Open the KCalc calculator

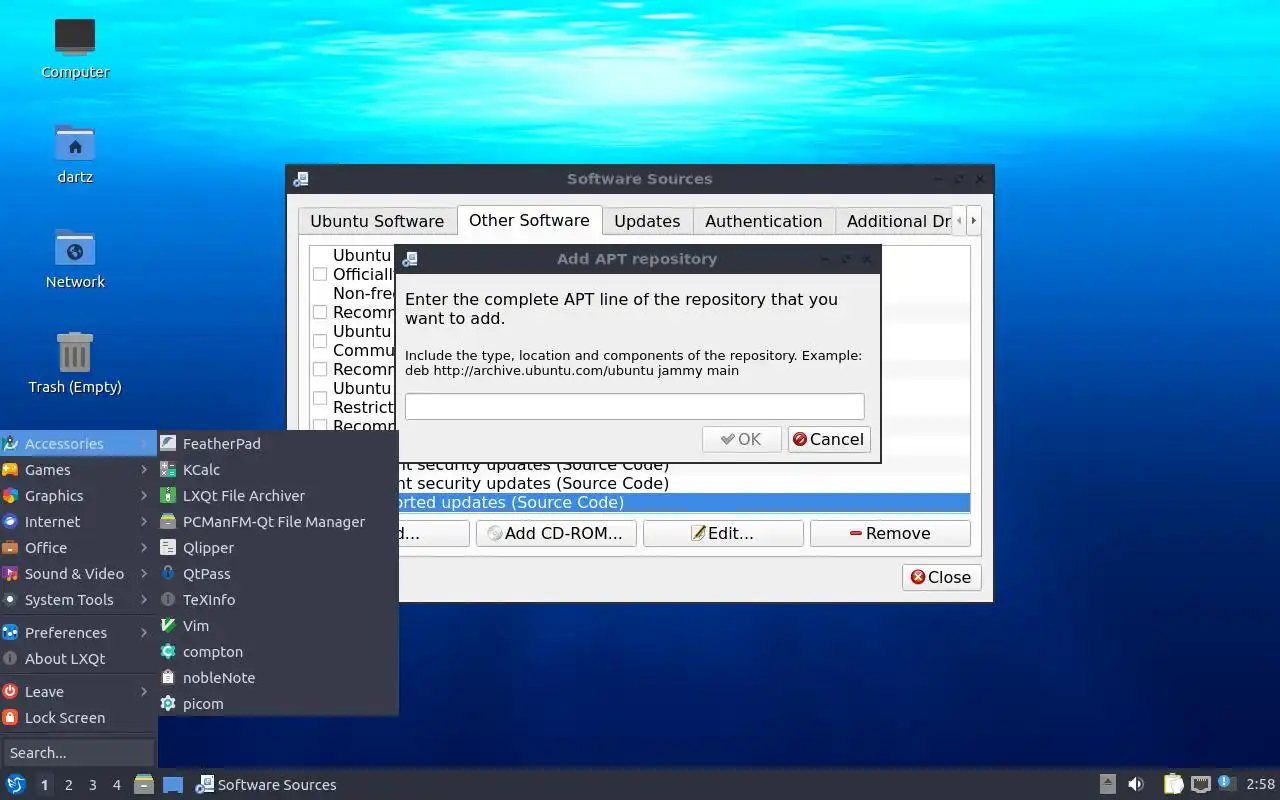(278, 470)
